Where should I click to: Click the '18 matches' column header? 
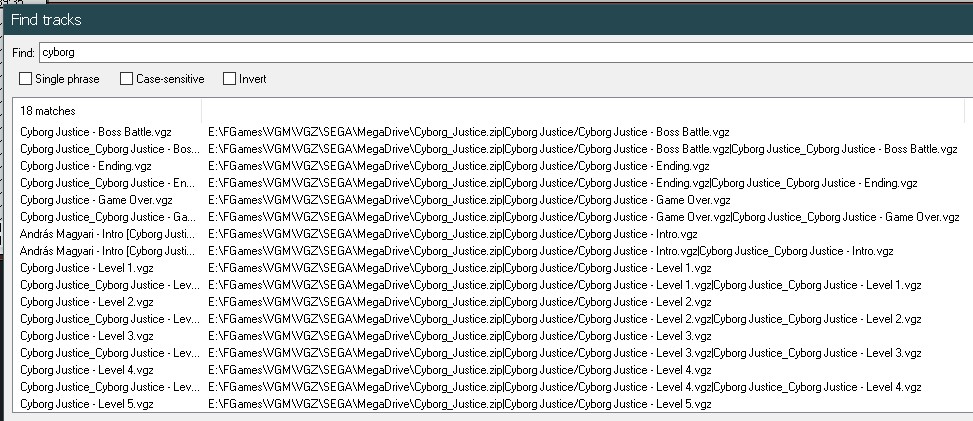pyautogui.click(x=107, y=111)
